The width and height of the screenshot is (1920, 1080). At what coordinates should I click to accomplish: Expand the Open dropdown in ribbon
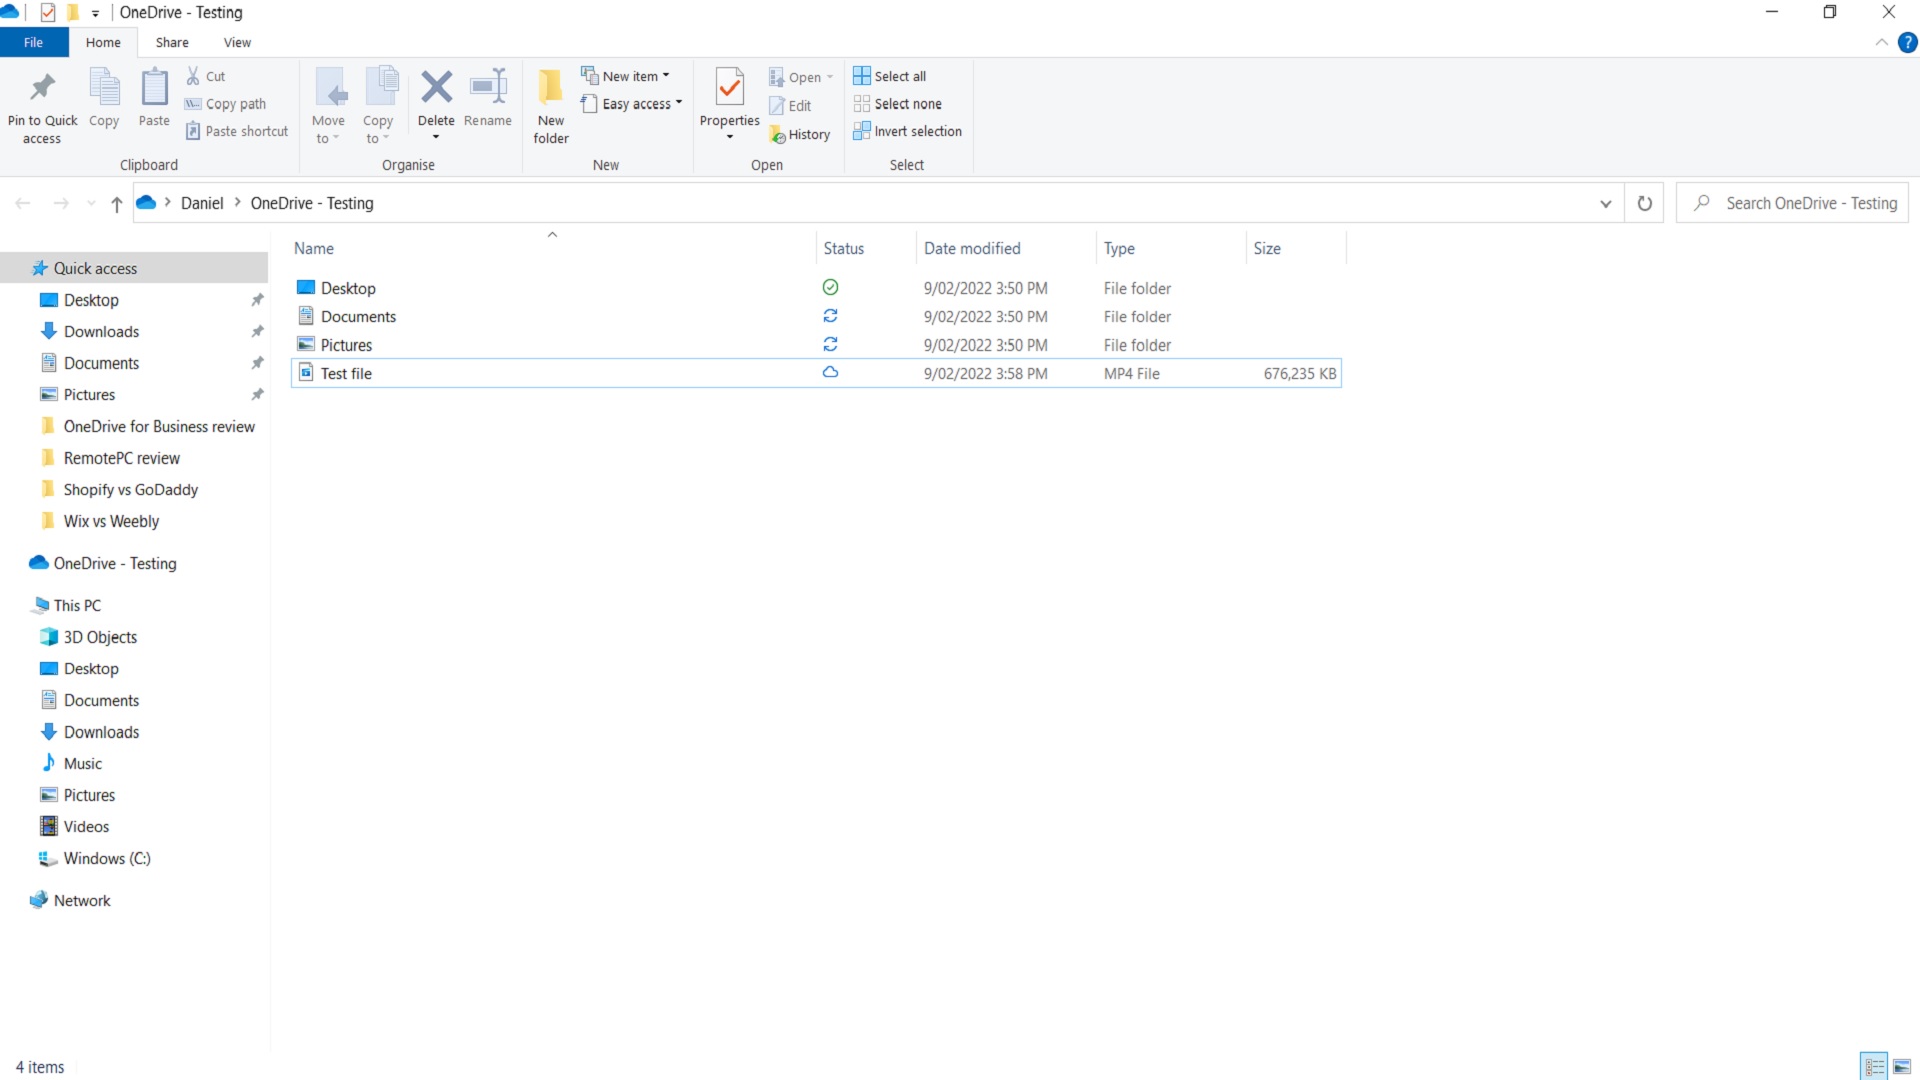[829, 77]
